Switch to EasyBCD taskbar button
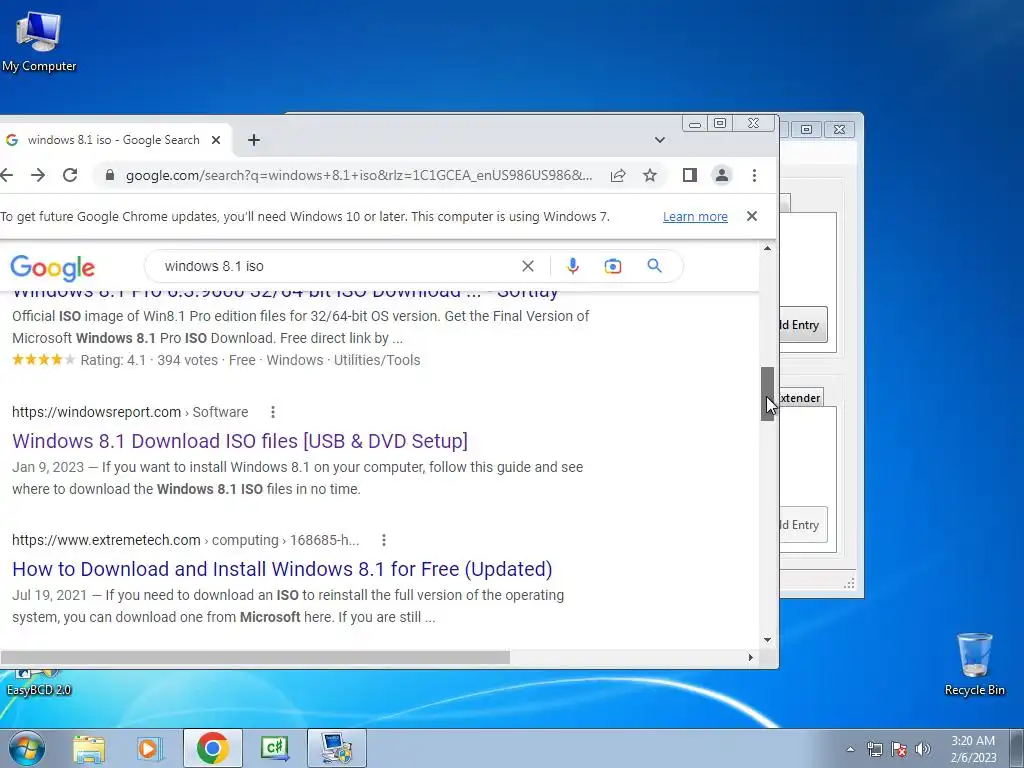This screenshot has width=1024, height=768. 336,748
